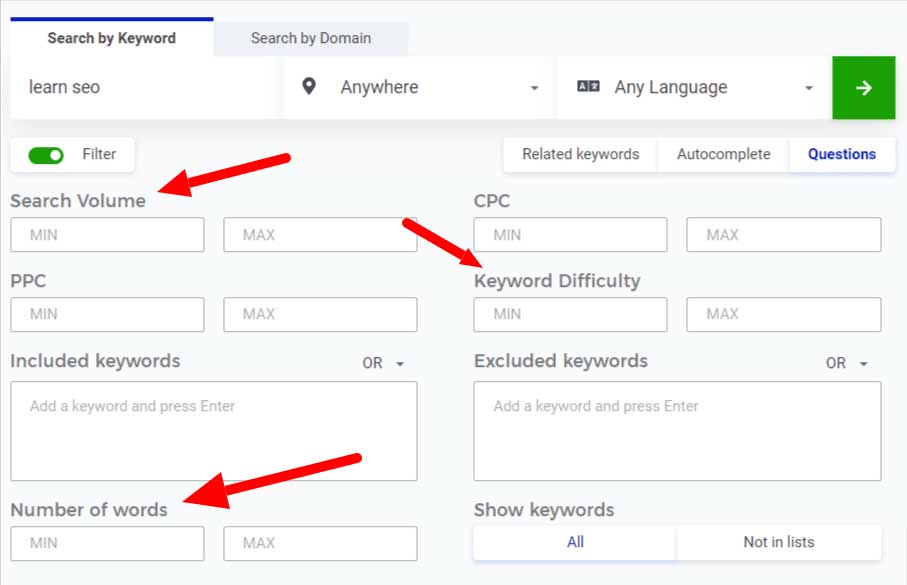Image resolution: width=907 pixels, height=585 pixels.
Task: Click the Included keywords text box
Action: (x=213, y=431)
